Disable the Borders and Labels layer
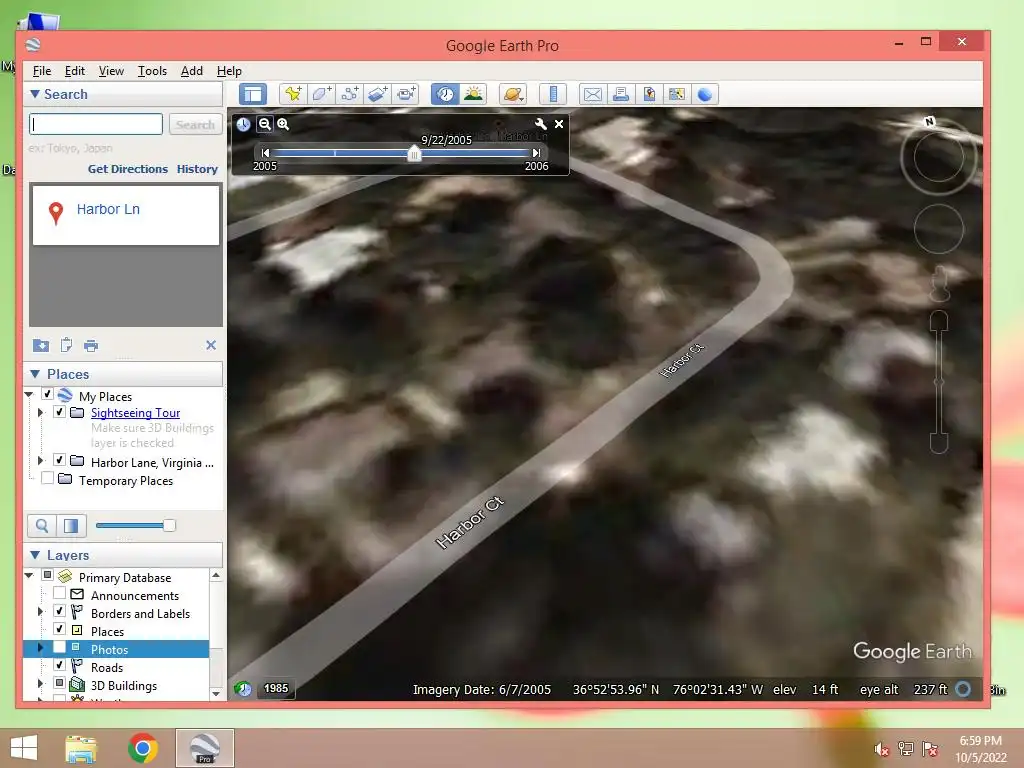Viewport: 1024px width, 768px height. (59, 611)
